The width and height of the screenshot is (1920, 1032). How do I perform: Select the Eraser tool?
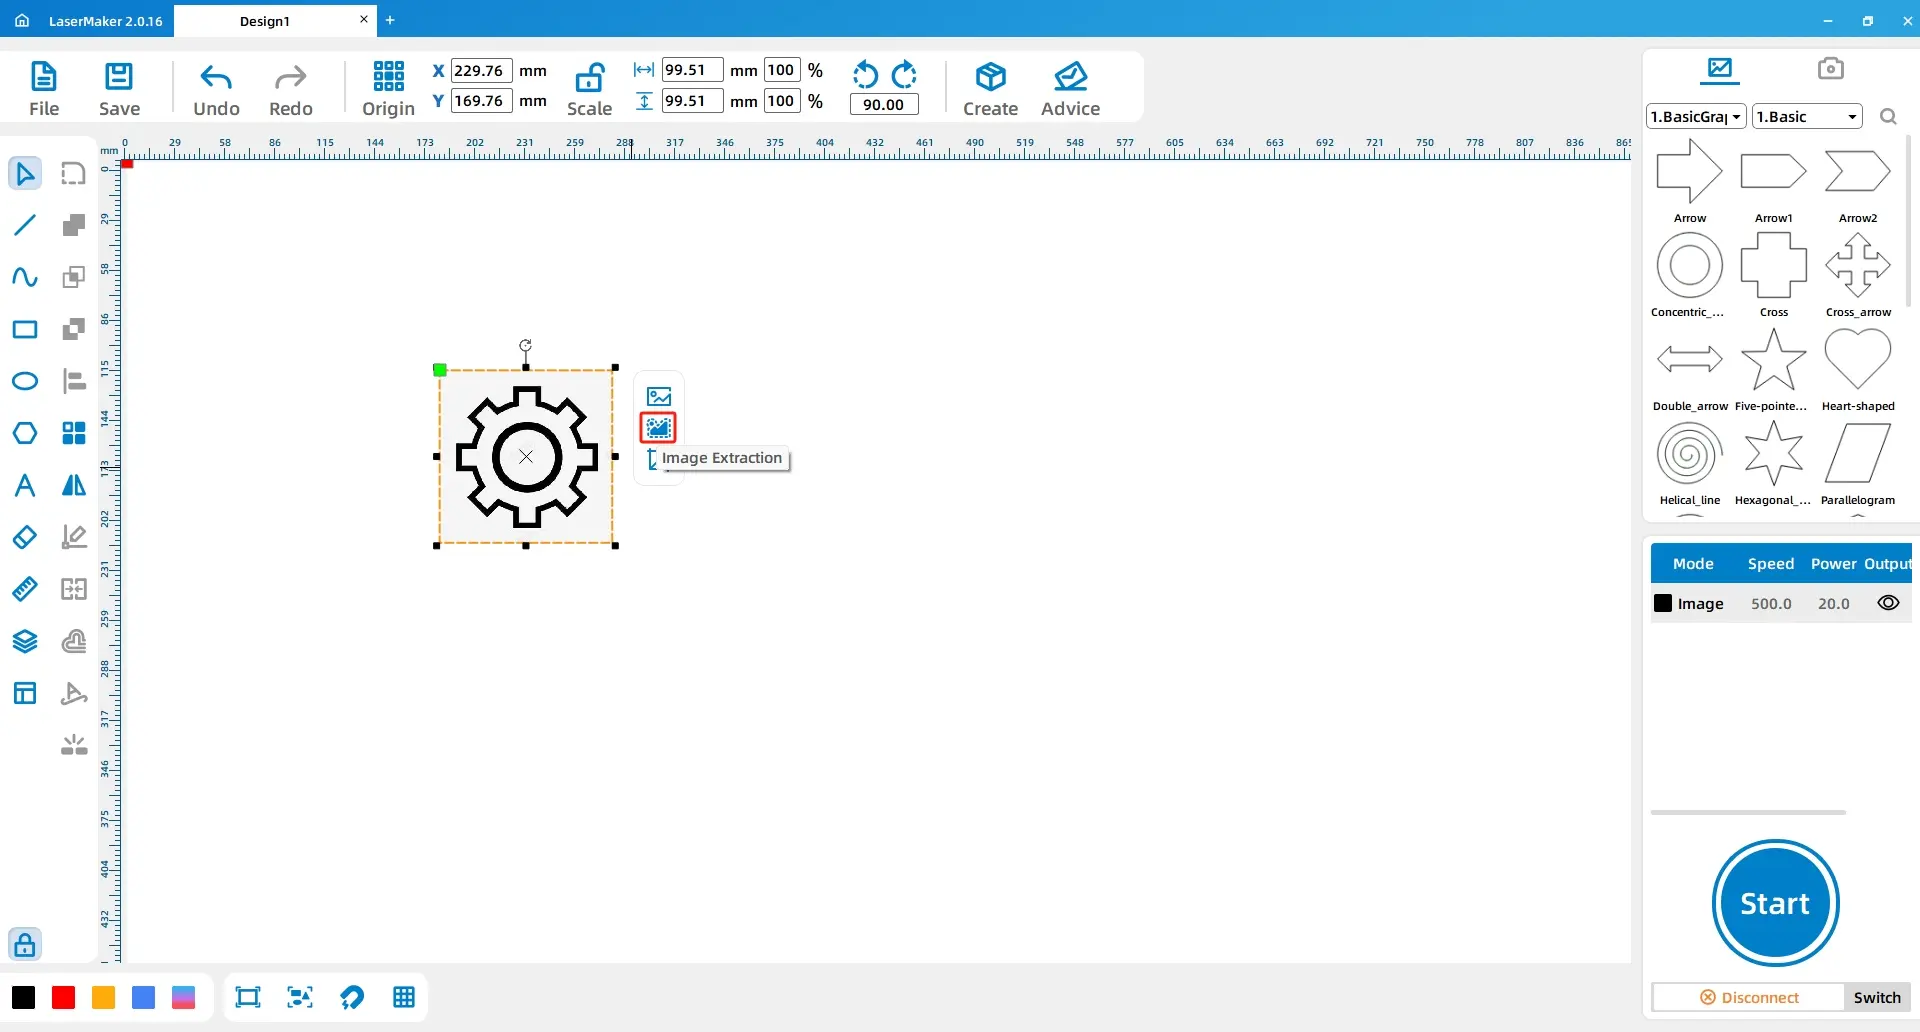click(25, 537)
